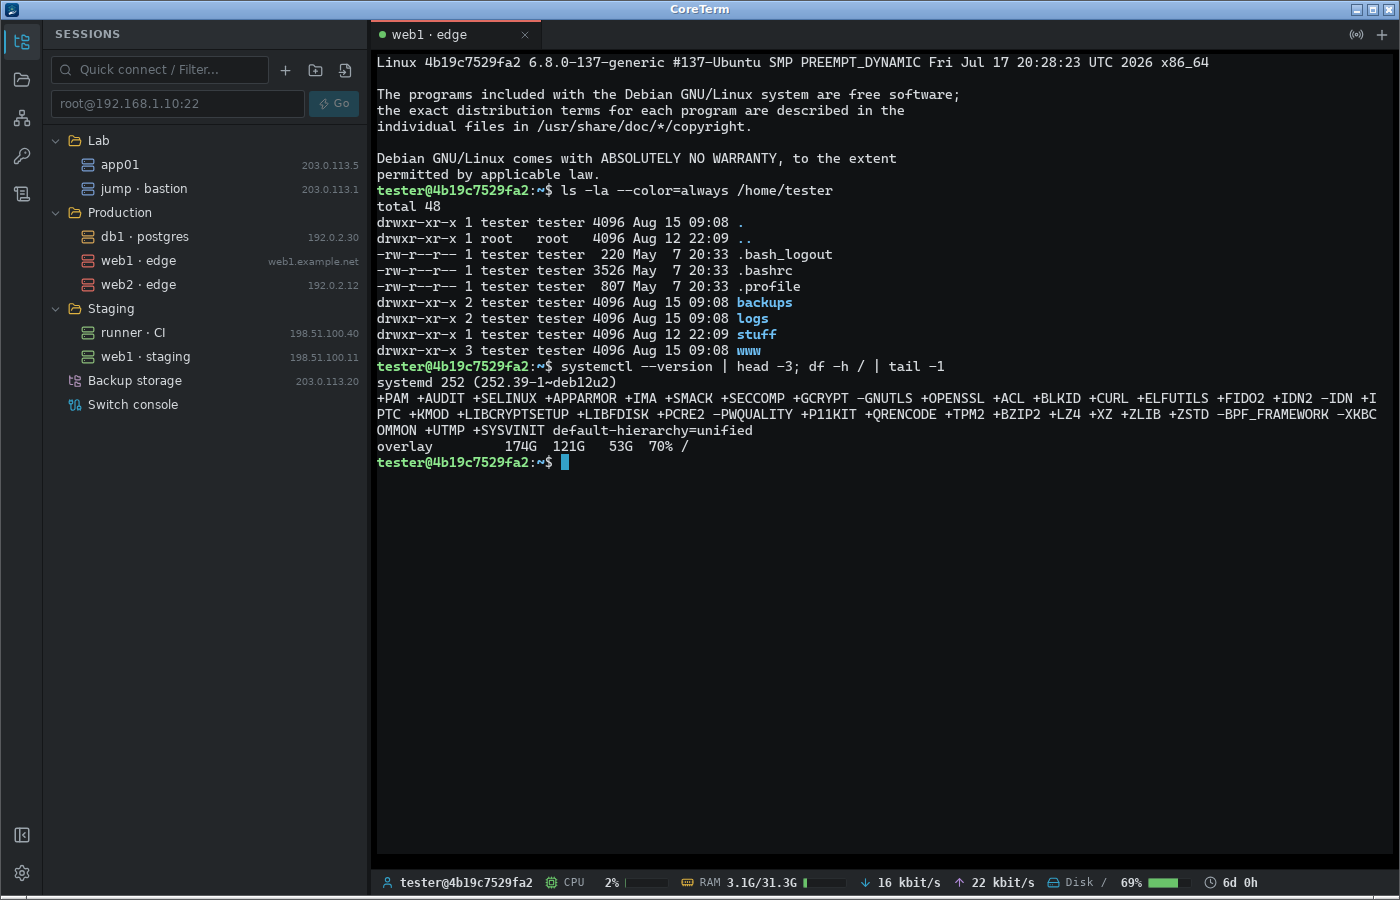Image resolution: width=1400 pixels, height=900 pixels.
Task: Click the CPU chip icon in status bar
Action: click(552, 883)
